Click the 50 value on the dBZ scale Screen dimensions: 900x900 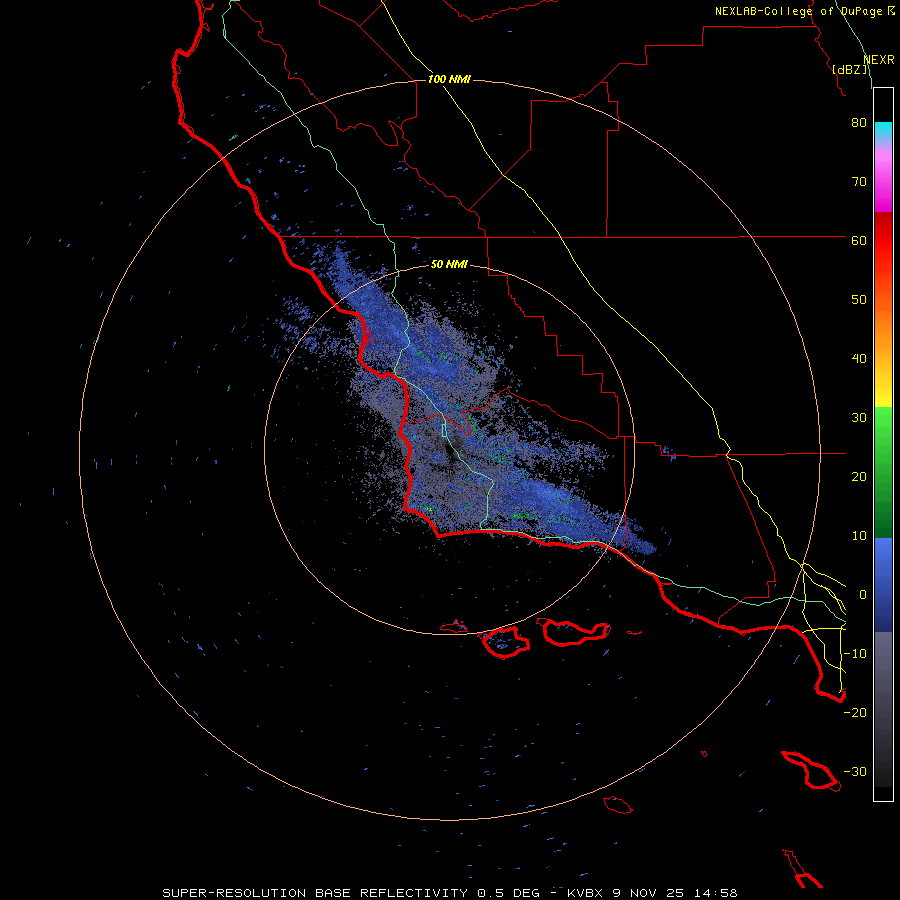coord(859,300)
